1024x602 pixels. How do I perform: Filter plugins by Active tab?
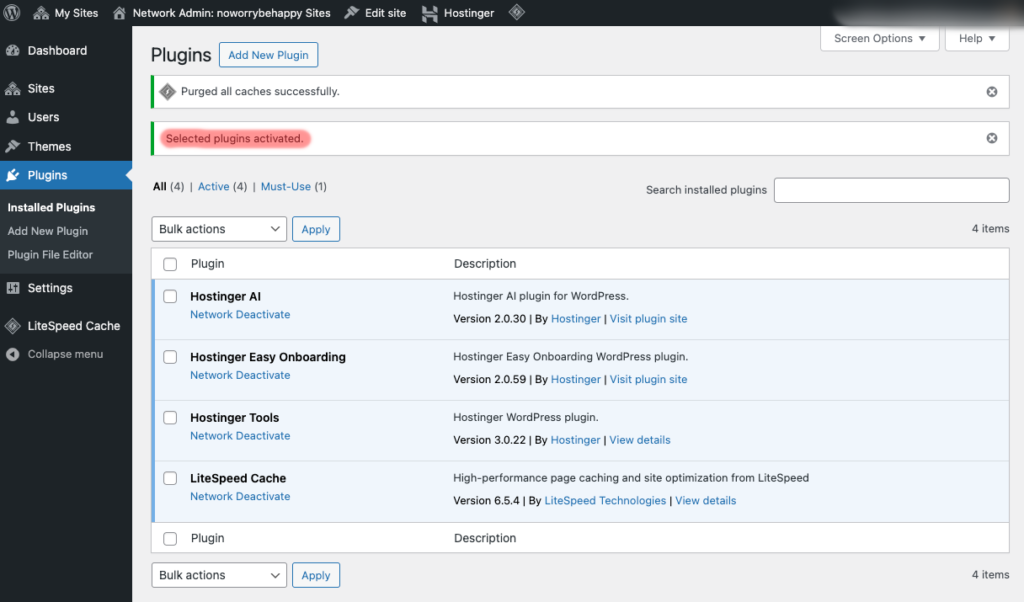214,187
